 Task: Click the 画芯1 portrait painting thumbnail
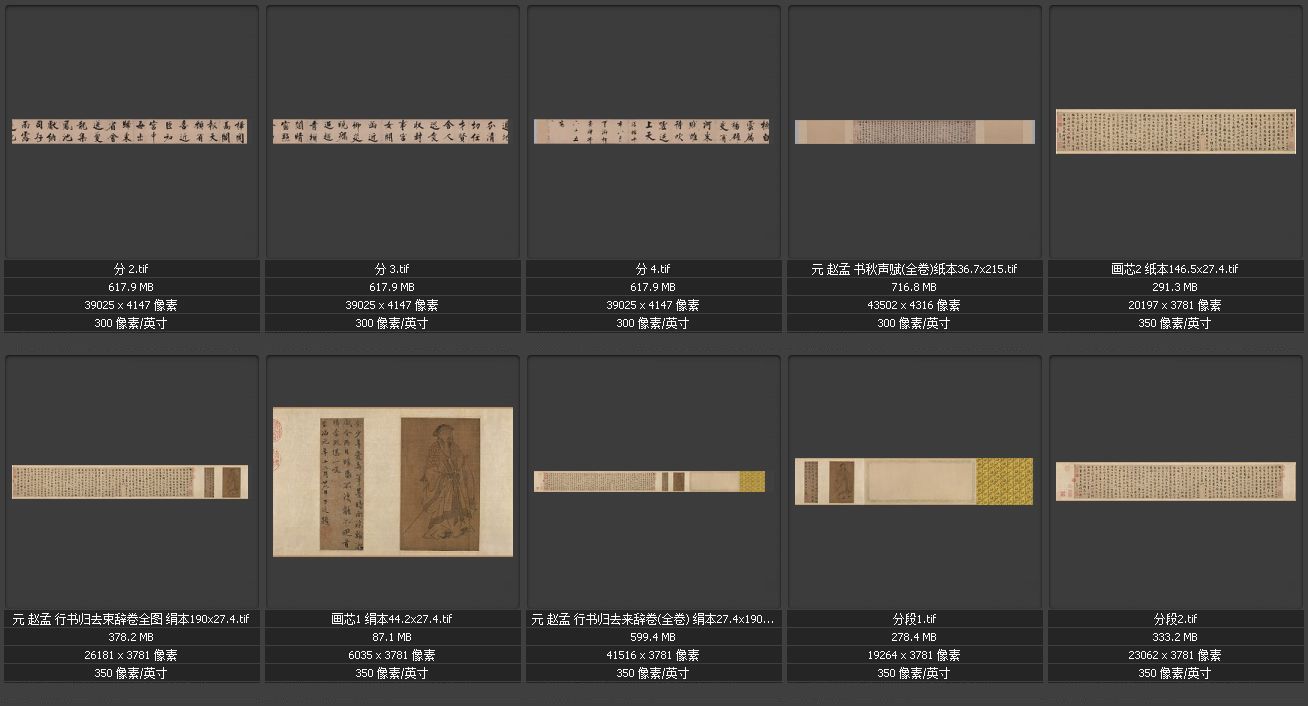point(392,482)
